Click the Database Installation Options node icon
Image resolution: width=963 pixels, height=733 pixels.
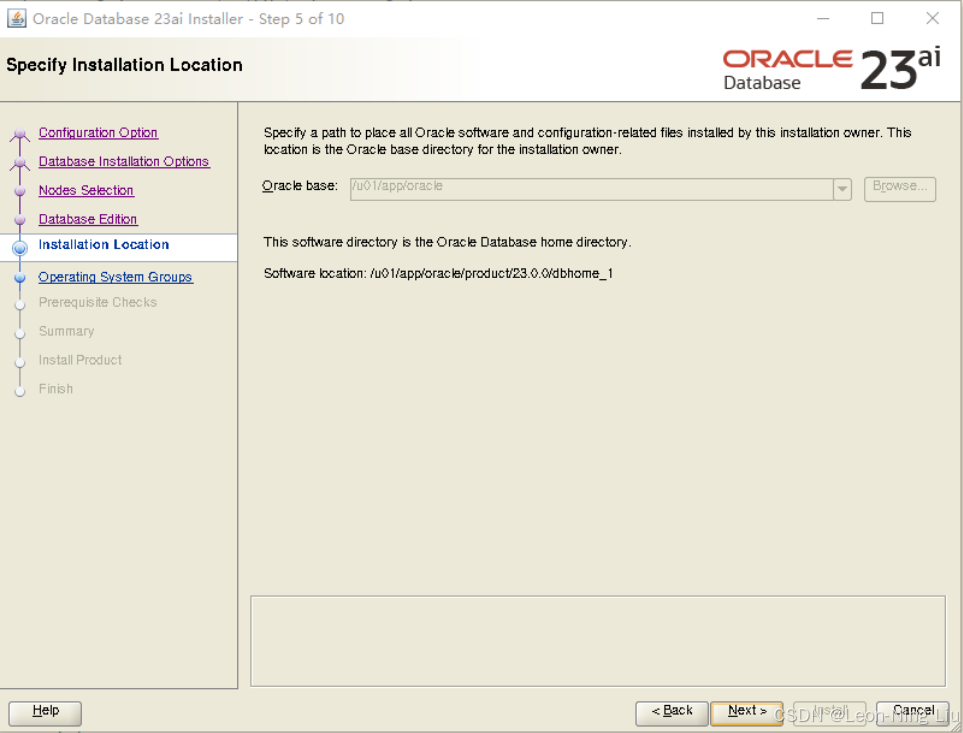[x=20, y=163]
